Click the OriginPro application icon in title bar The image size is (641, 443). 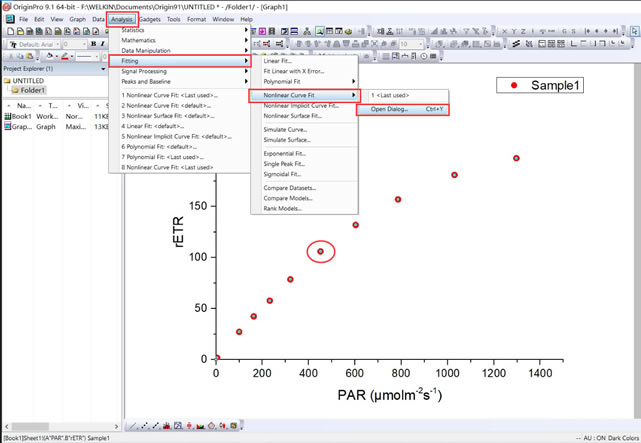(x=6, y=6)
